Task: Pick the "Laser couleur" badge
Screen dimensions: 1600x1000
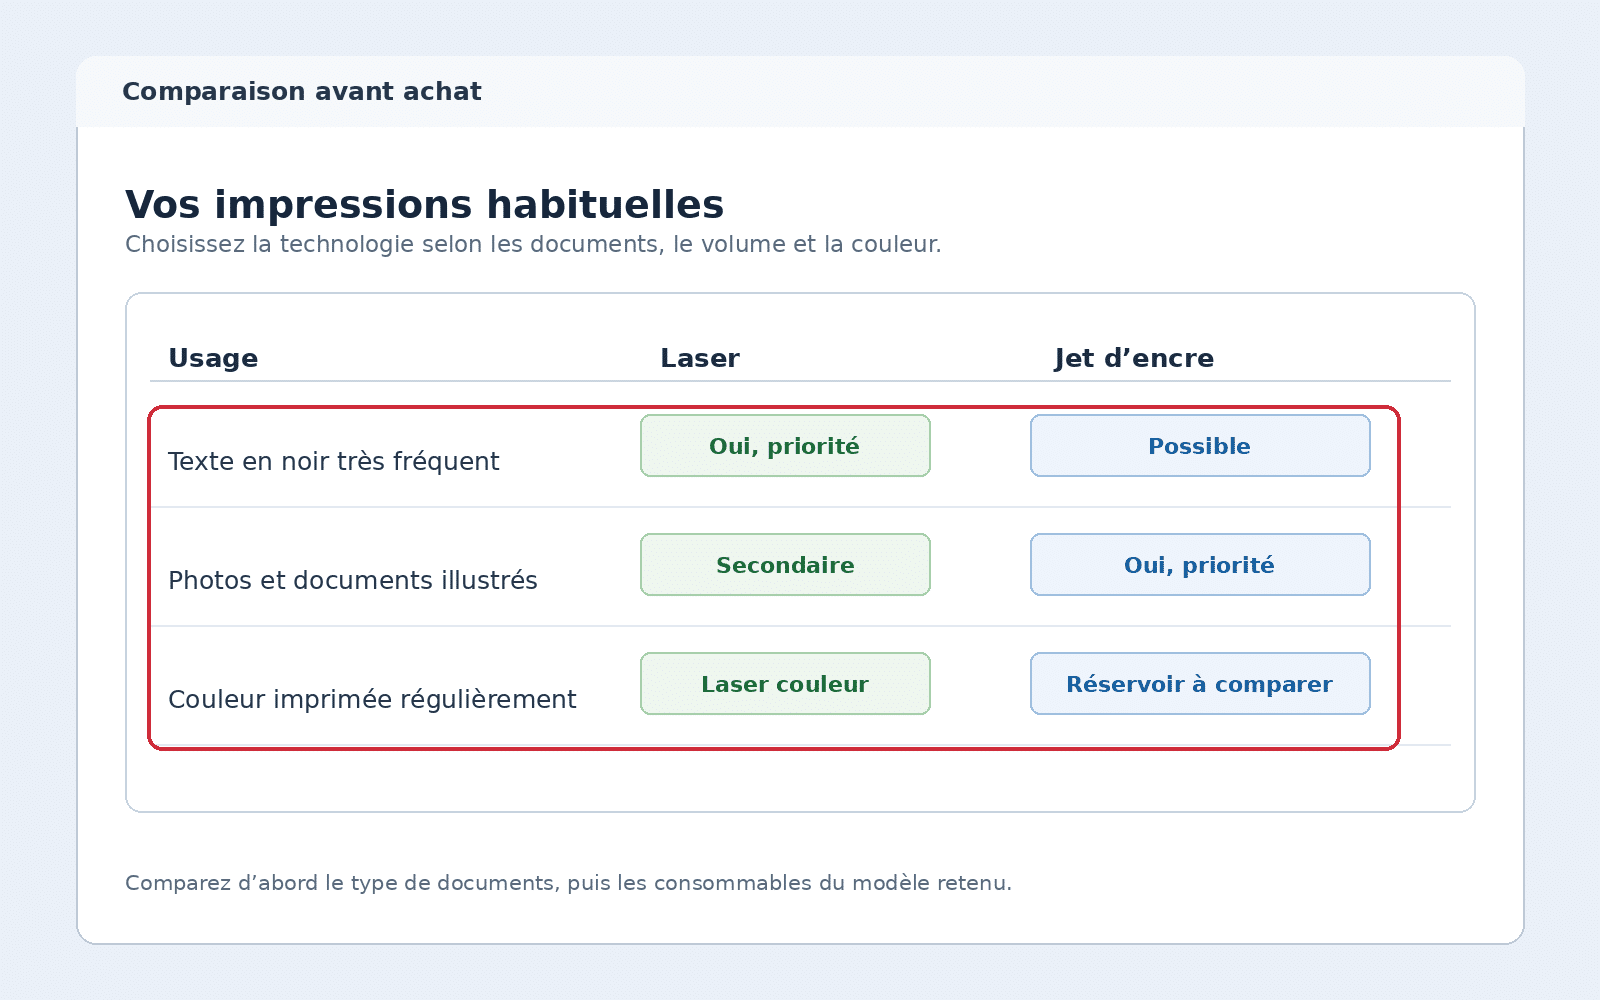Action: (785, 684)
